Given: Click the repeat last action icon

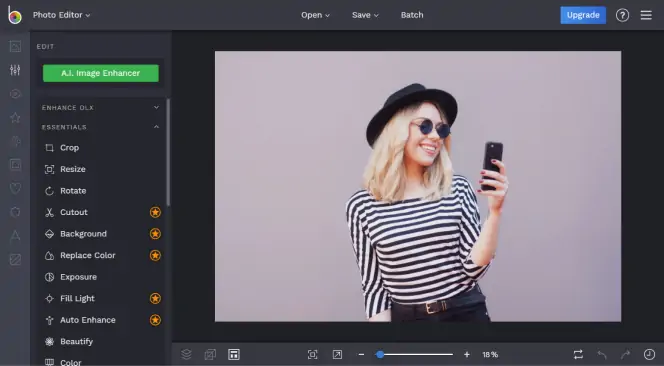Looking at the screenshot, I should pos(578,354).
